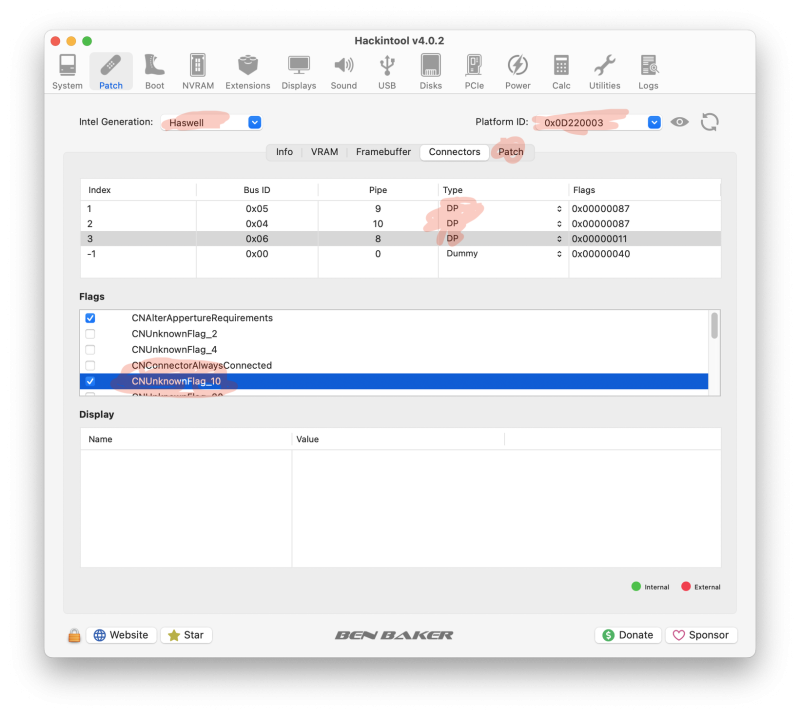The width and height of the screenshot is (800, 716).
Task: Enable the CNUnknownFlag_4 checkbox
Action: 90,350
